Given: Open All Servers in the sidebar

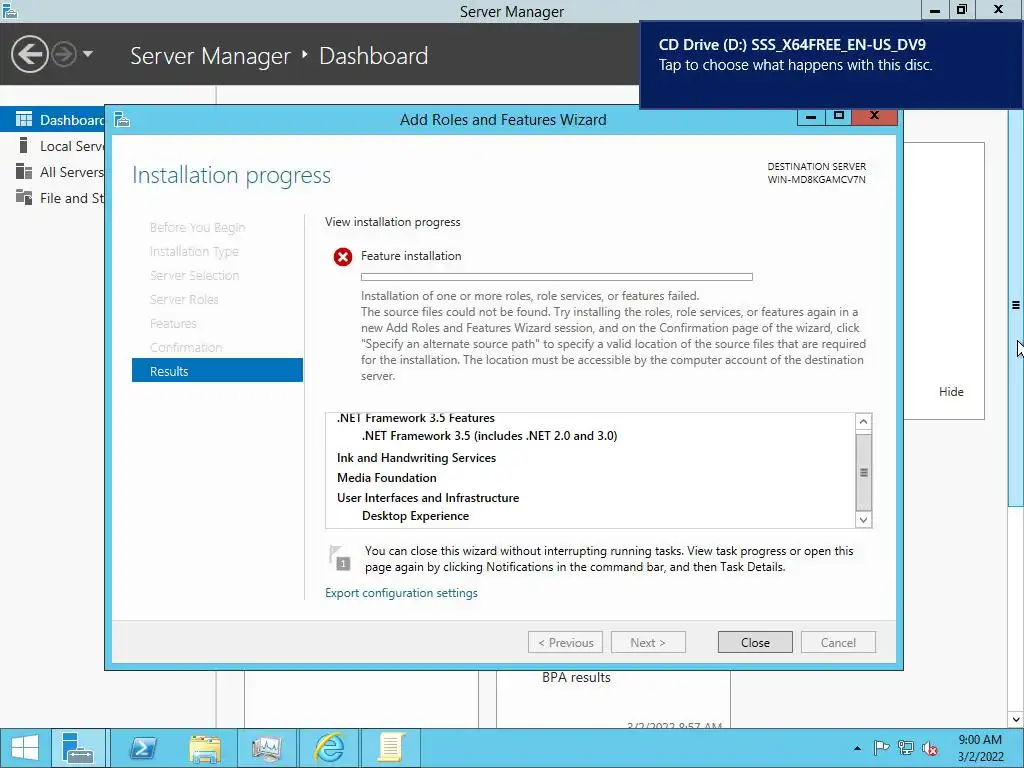Looking at the screenshot, I should coord(52,172).
